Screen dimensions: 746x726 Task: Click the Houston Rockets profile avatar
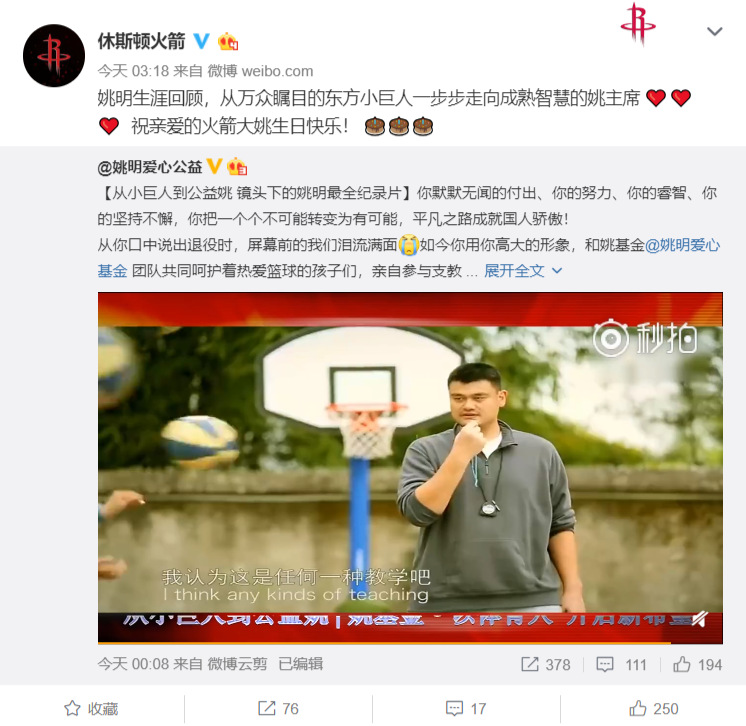54,56
